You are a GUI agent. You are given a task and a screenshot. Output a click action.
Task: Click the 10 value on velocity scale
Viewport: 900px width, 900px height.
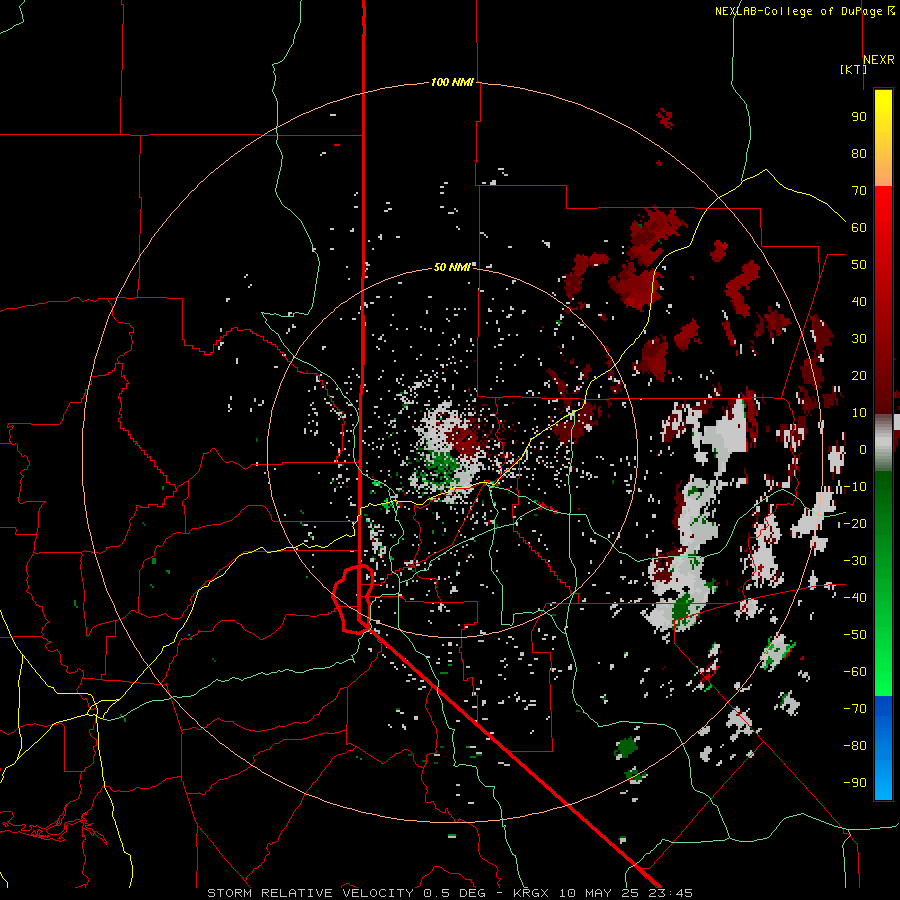click(x=859, y=413)
